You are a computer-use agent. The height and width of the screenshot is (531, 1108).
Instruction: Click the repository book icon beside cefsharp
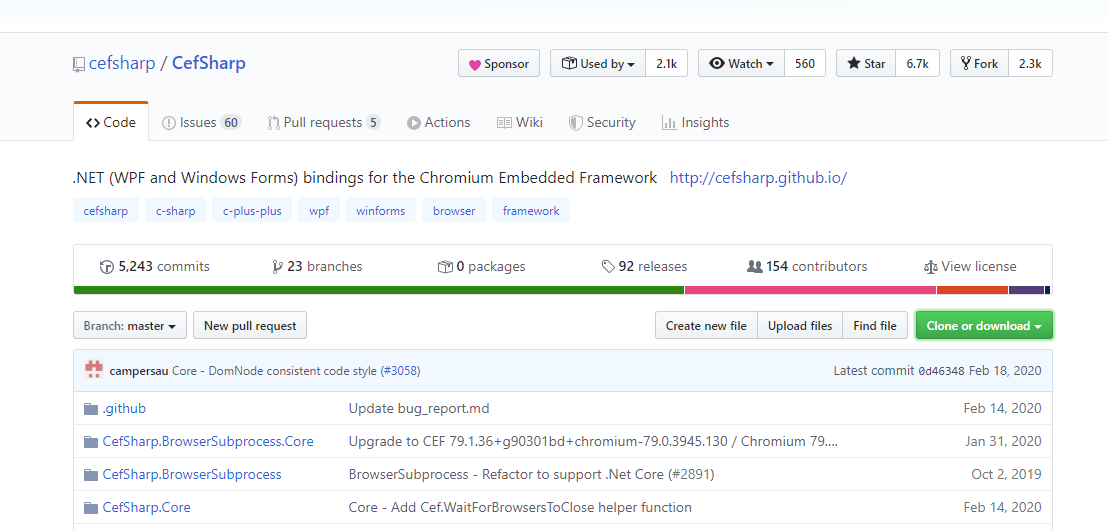[x=78, y=64]
